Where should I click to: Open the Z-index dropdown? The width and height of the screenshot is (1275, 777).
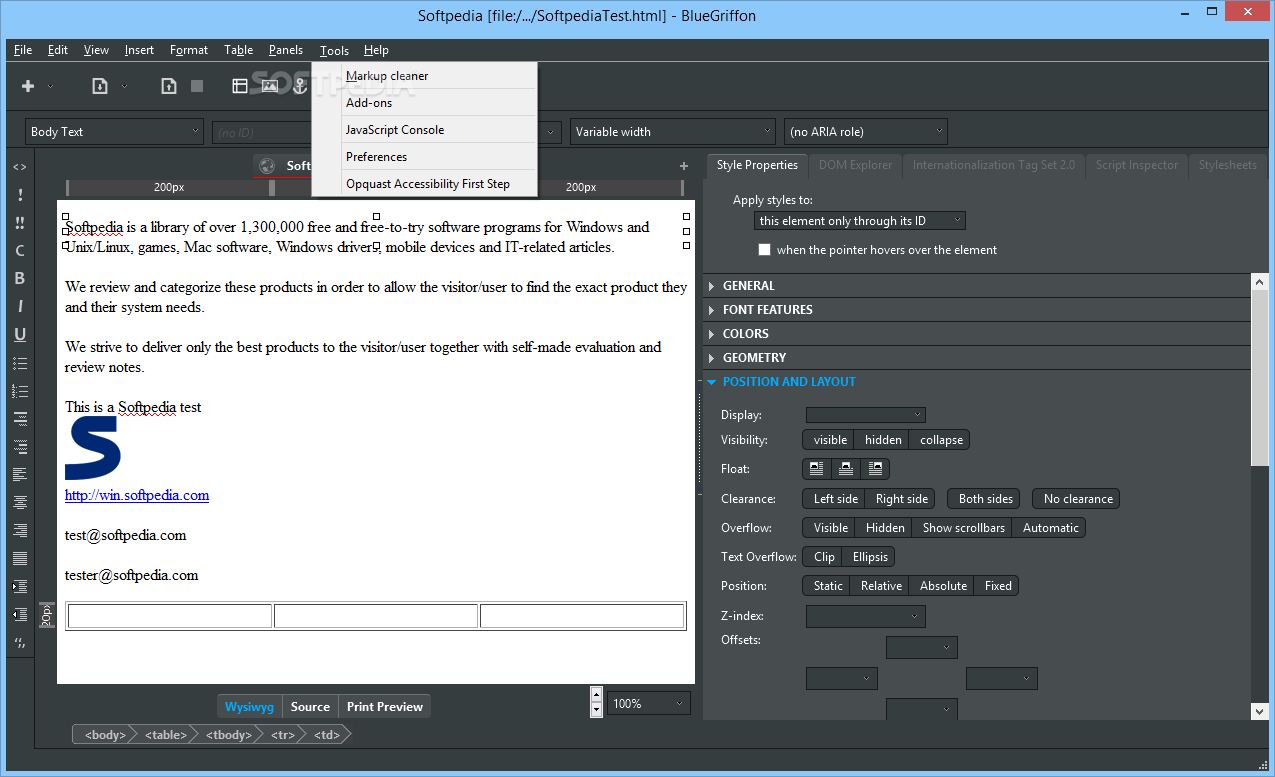865,617
